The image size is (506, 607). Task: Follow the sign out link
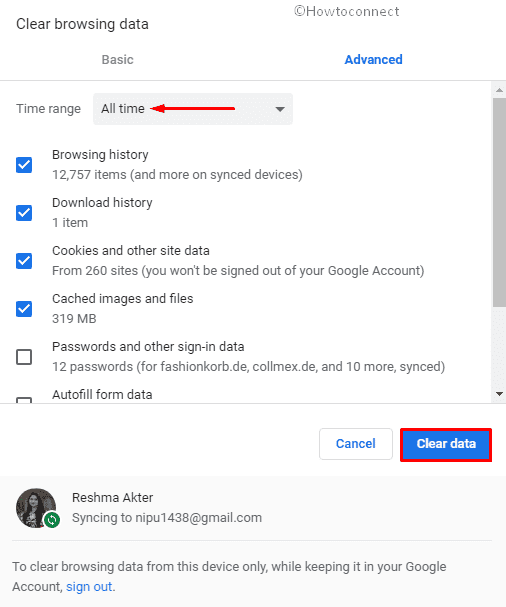coord(89,587)
